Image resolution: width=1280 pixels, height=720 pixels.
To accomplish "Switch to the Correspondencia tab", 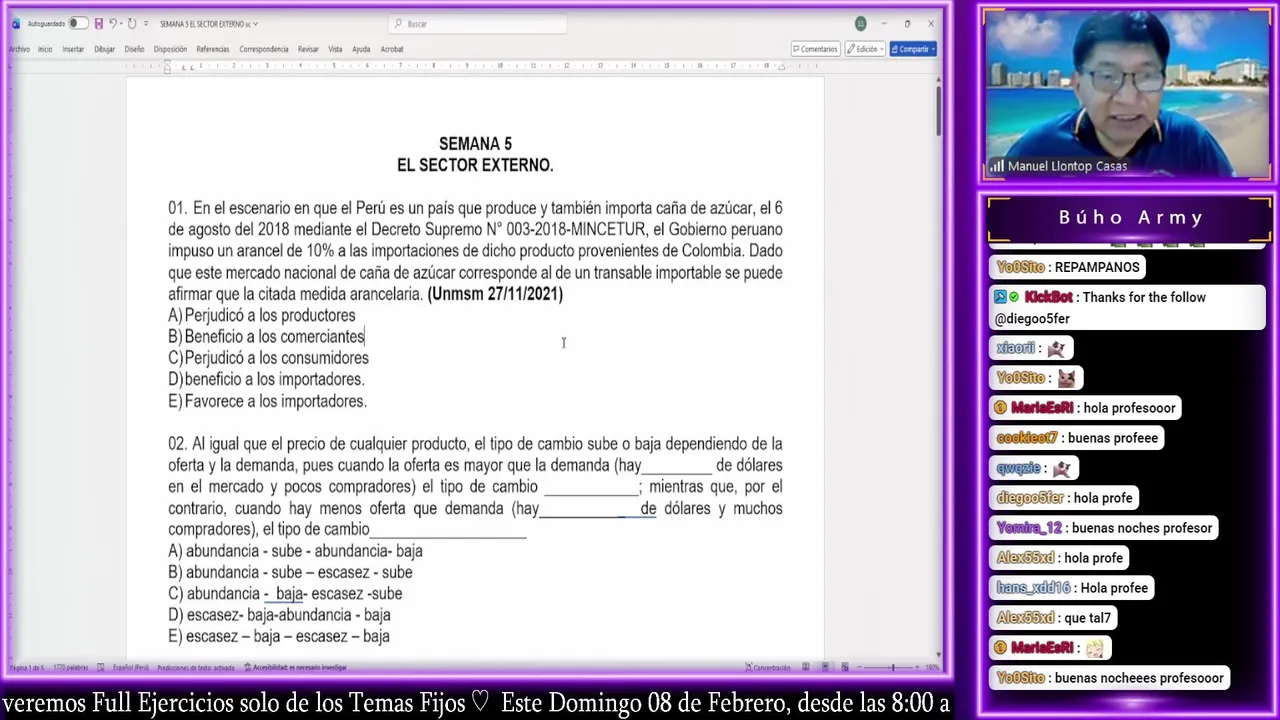I will tap(264, 49).
